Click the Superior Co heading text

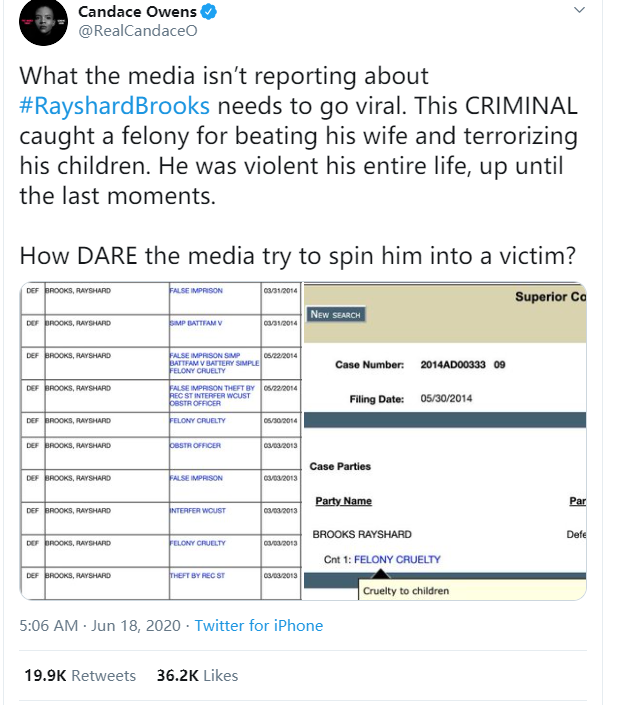[550, 297]
